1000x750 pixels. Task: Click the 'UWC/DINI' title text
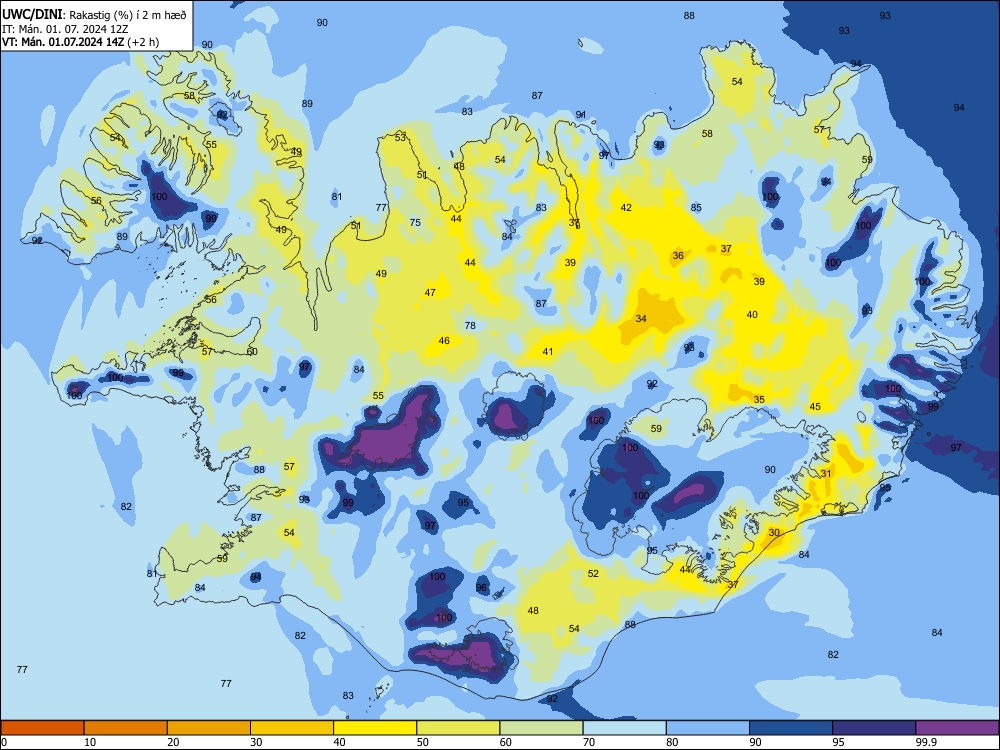[x=33, y=14]
